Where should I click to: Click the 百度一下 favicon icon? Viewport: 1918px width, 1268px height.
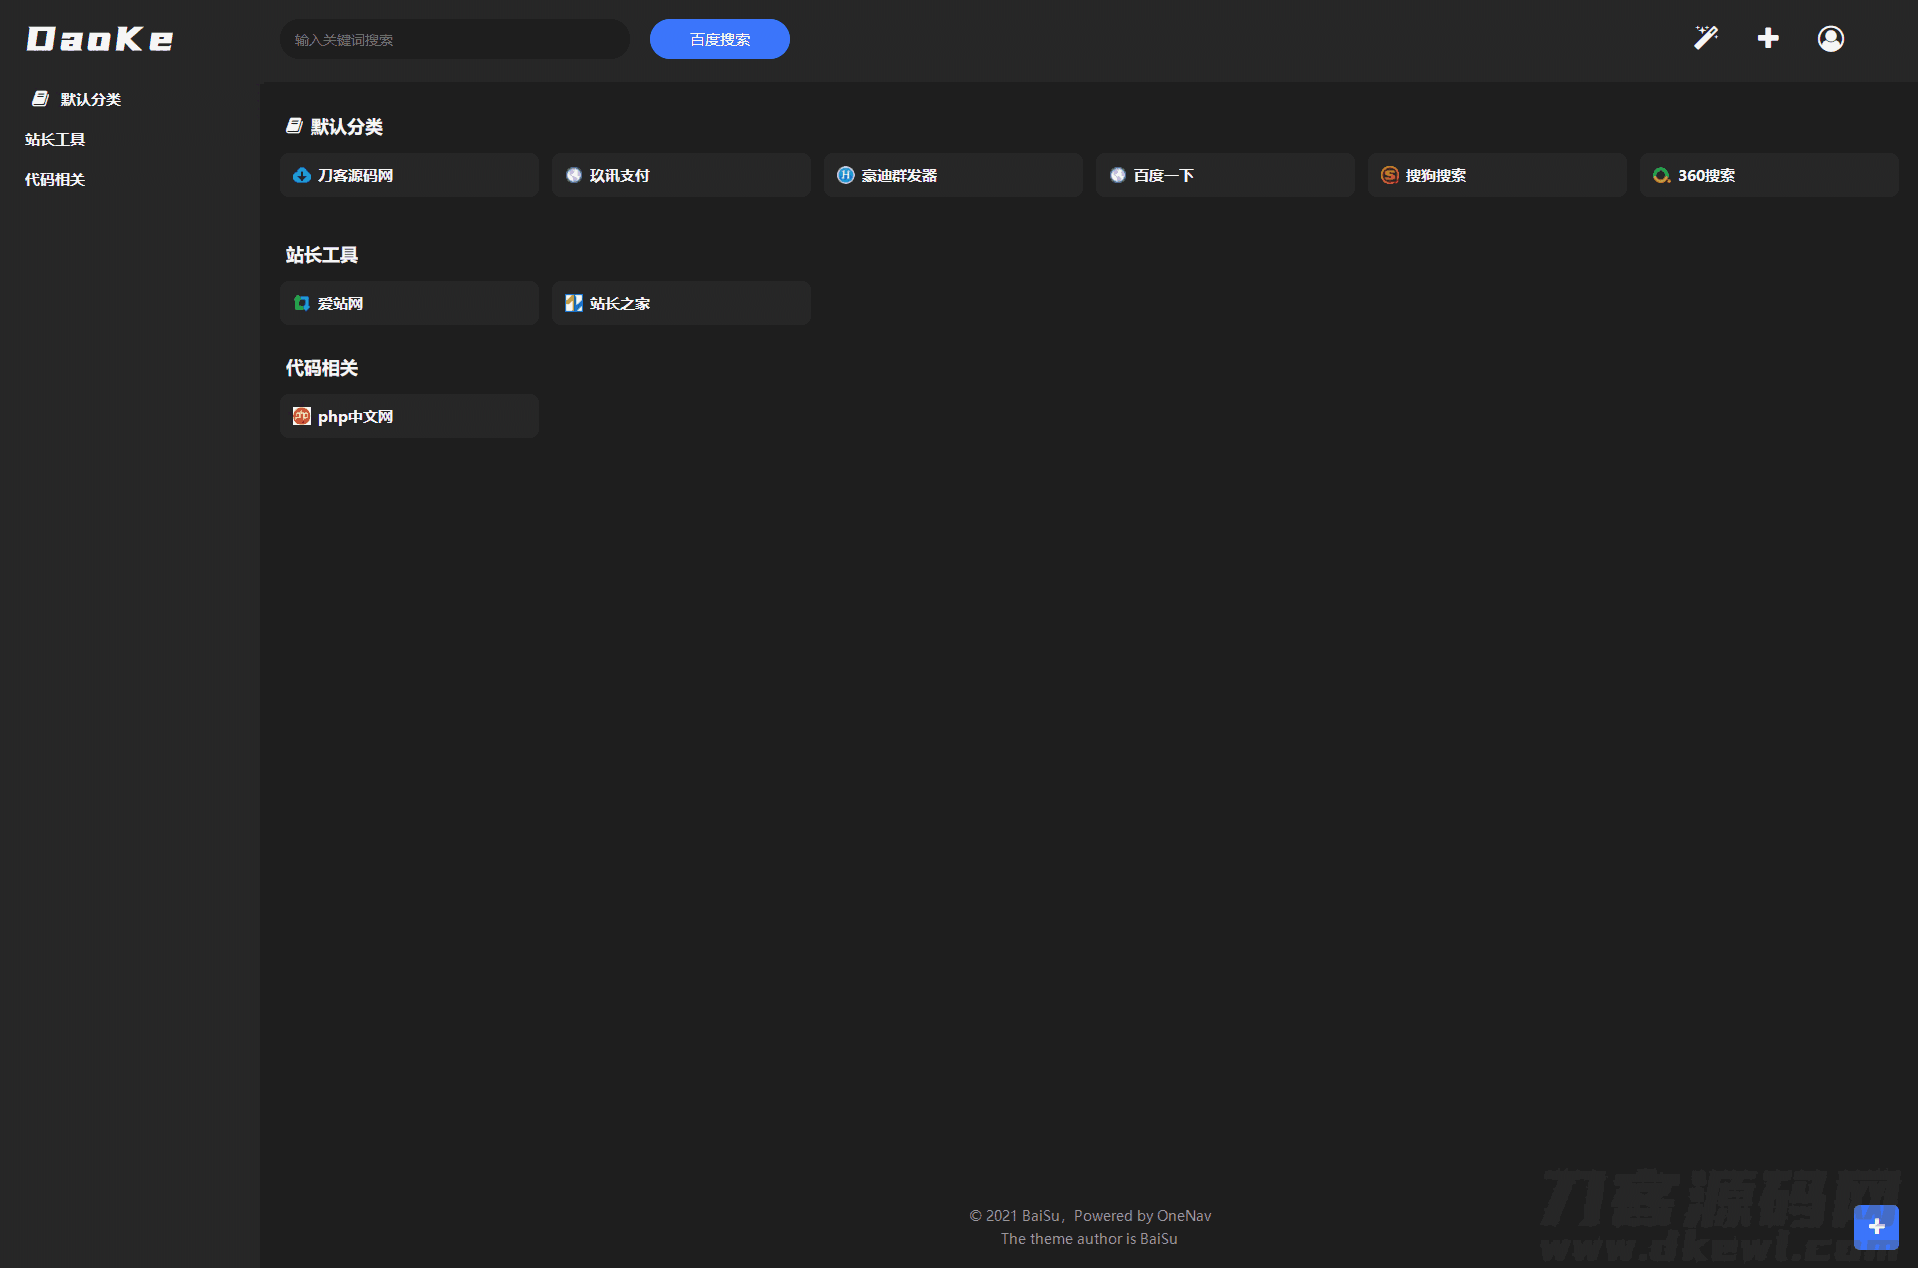1118,175
